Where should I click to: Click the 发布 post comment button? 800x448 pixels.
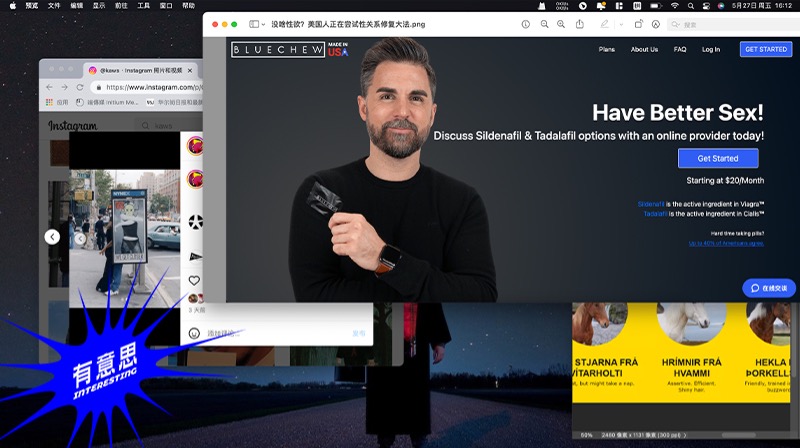click(x=359, y=333)
